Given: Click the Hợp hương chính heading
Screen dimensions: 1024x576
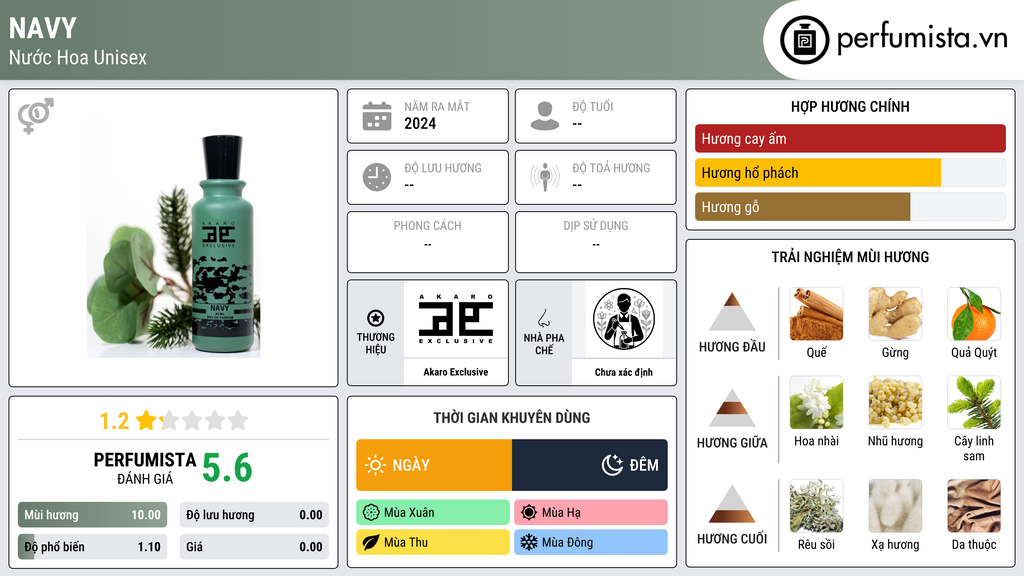Looking at the screenshot, I should point(850,106).
